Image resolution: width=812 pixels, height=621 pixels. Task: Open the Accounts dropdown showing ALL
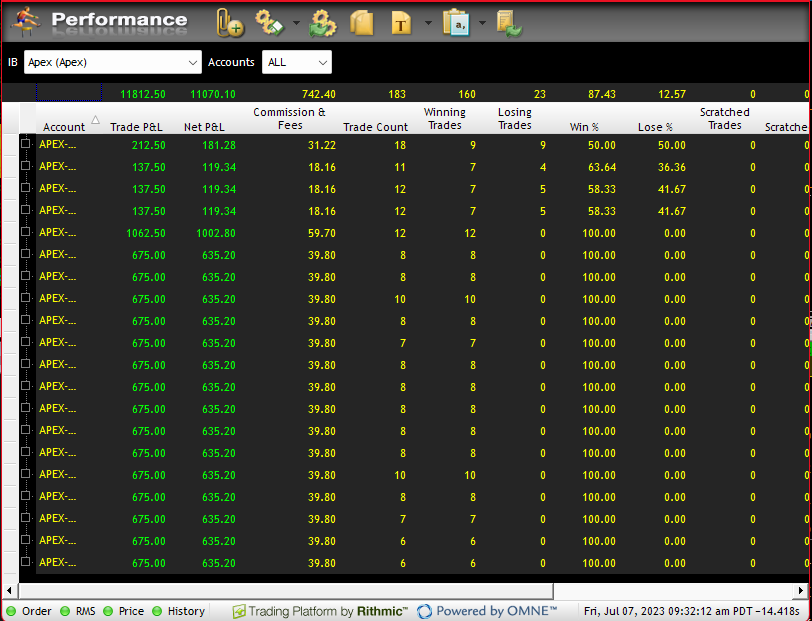pyautogui.click(x=296, y=62)
